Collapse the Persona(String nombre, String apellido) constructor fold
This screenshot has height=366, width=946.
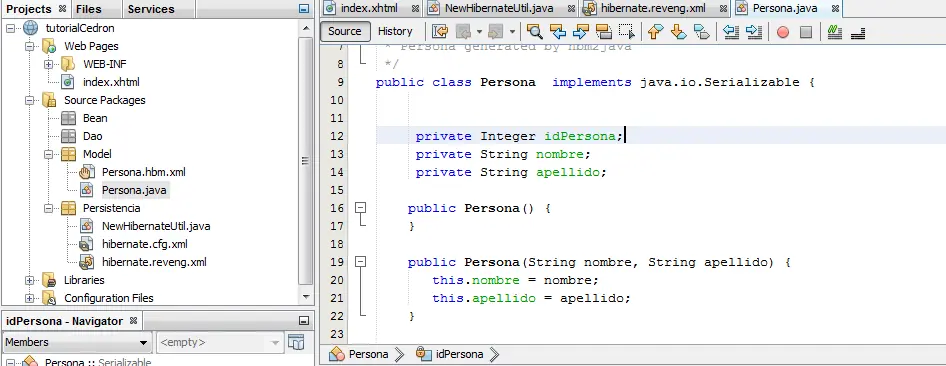360,262
